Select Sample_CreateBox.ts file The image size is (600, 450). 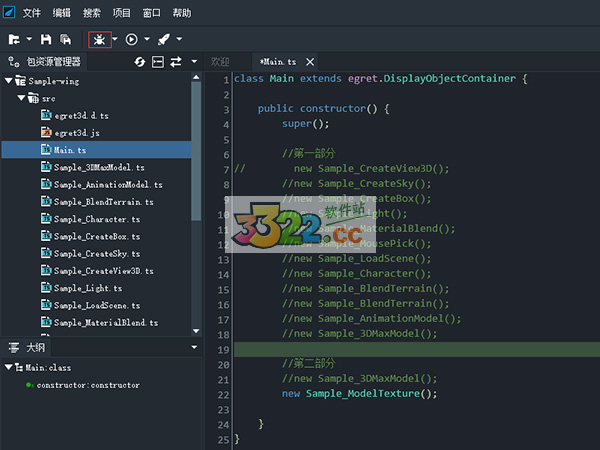tap(97, 236)
